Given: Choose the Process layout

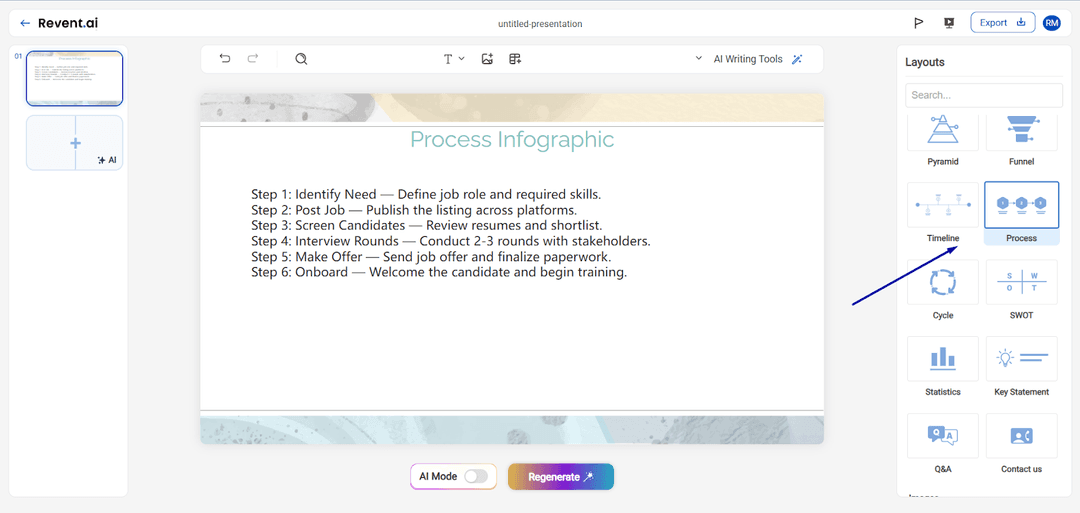Looking at the screenshot, I should (x=1021, y=212).
